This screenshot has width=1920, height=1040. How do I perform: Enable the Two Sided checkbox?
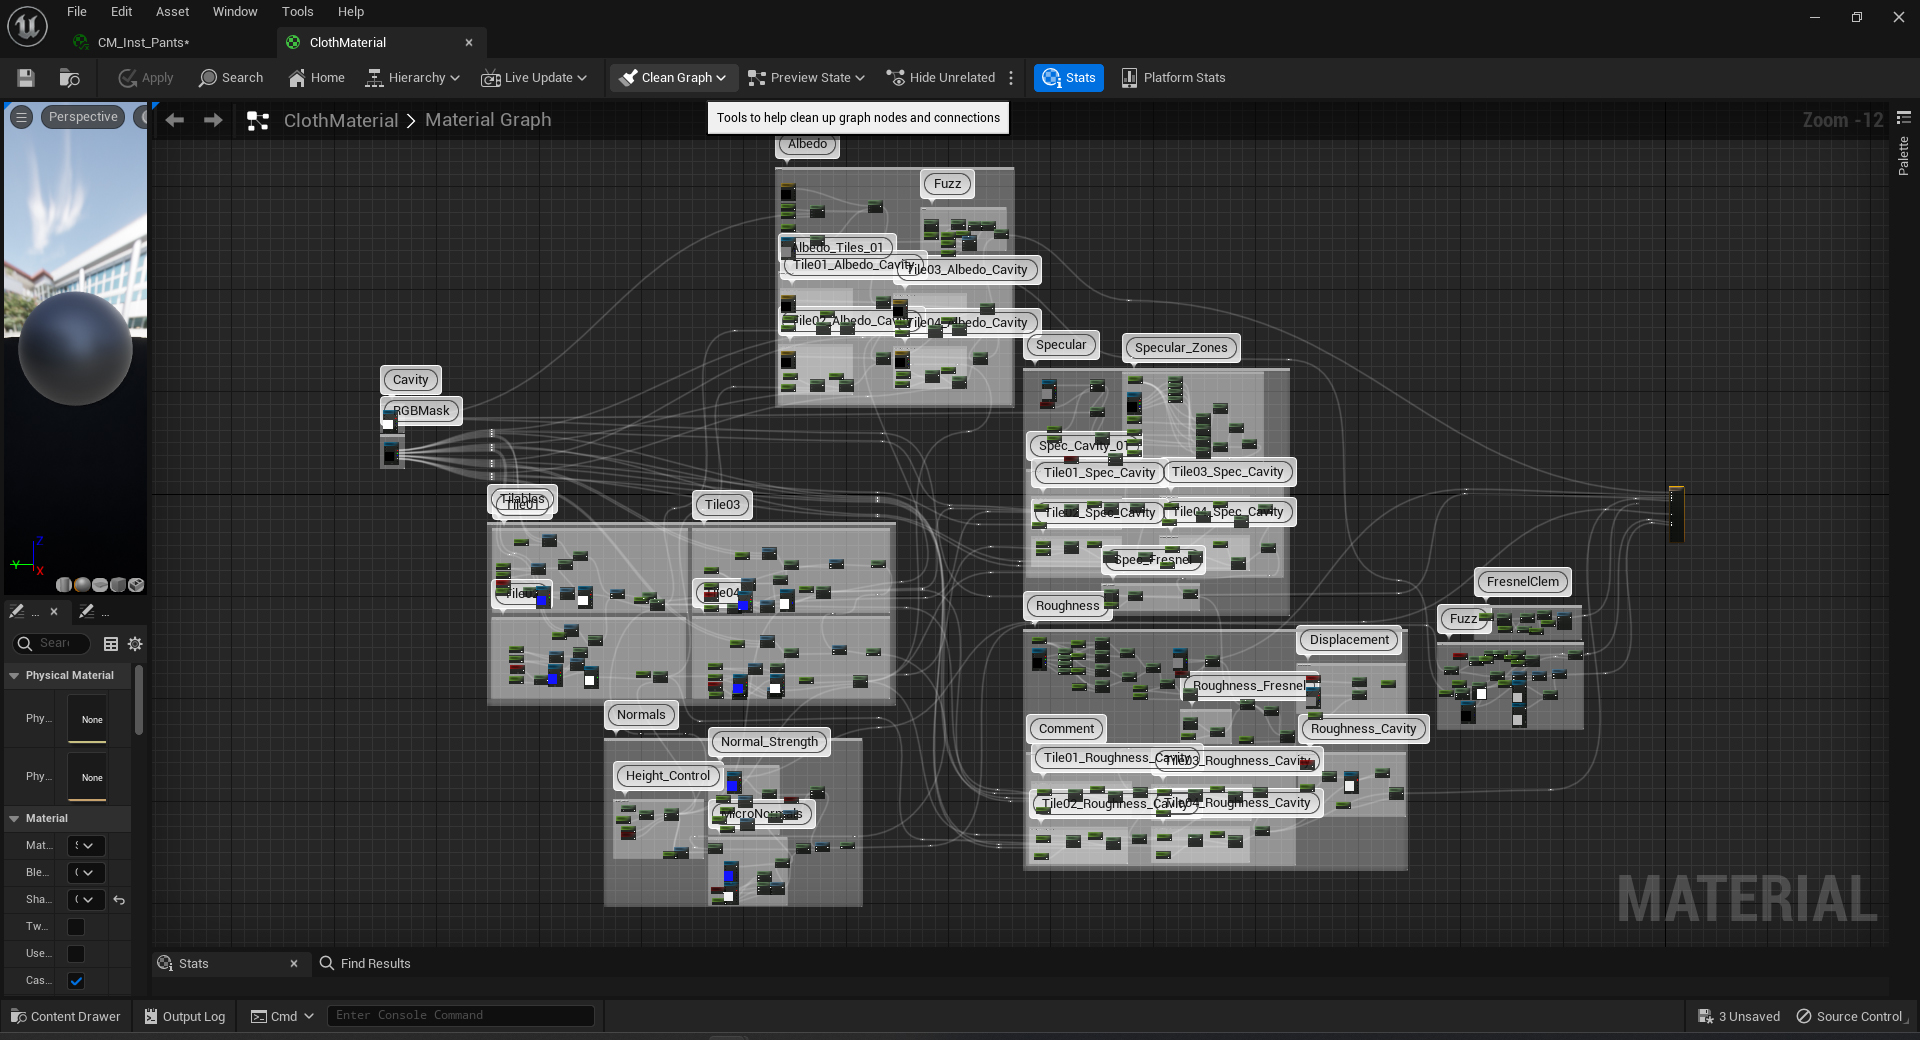76,927
